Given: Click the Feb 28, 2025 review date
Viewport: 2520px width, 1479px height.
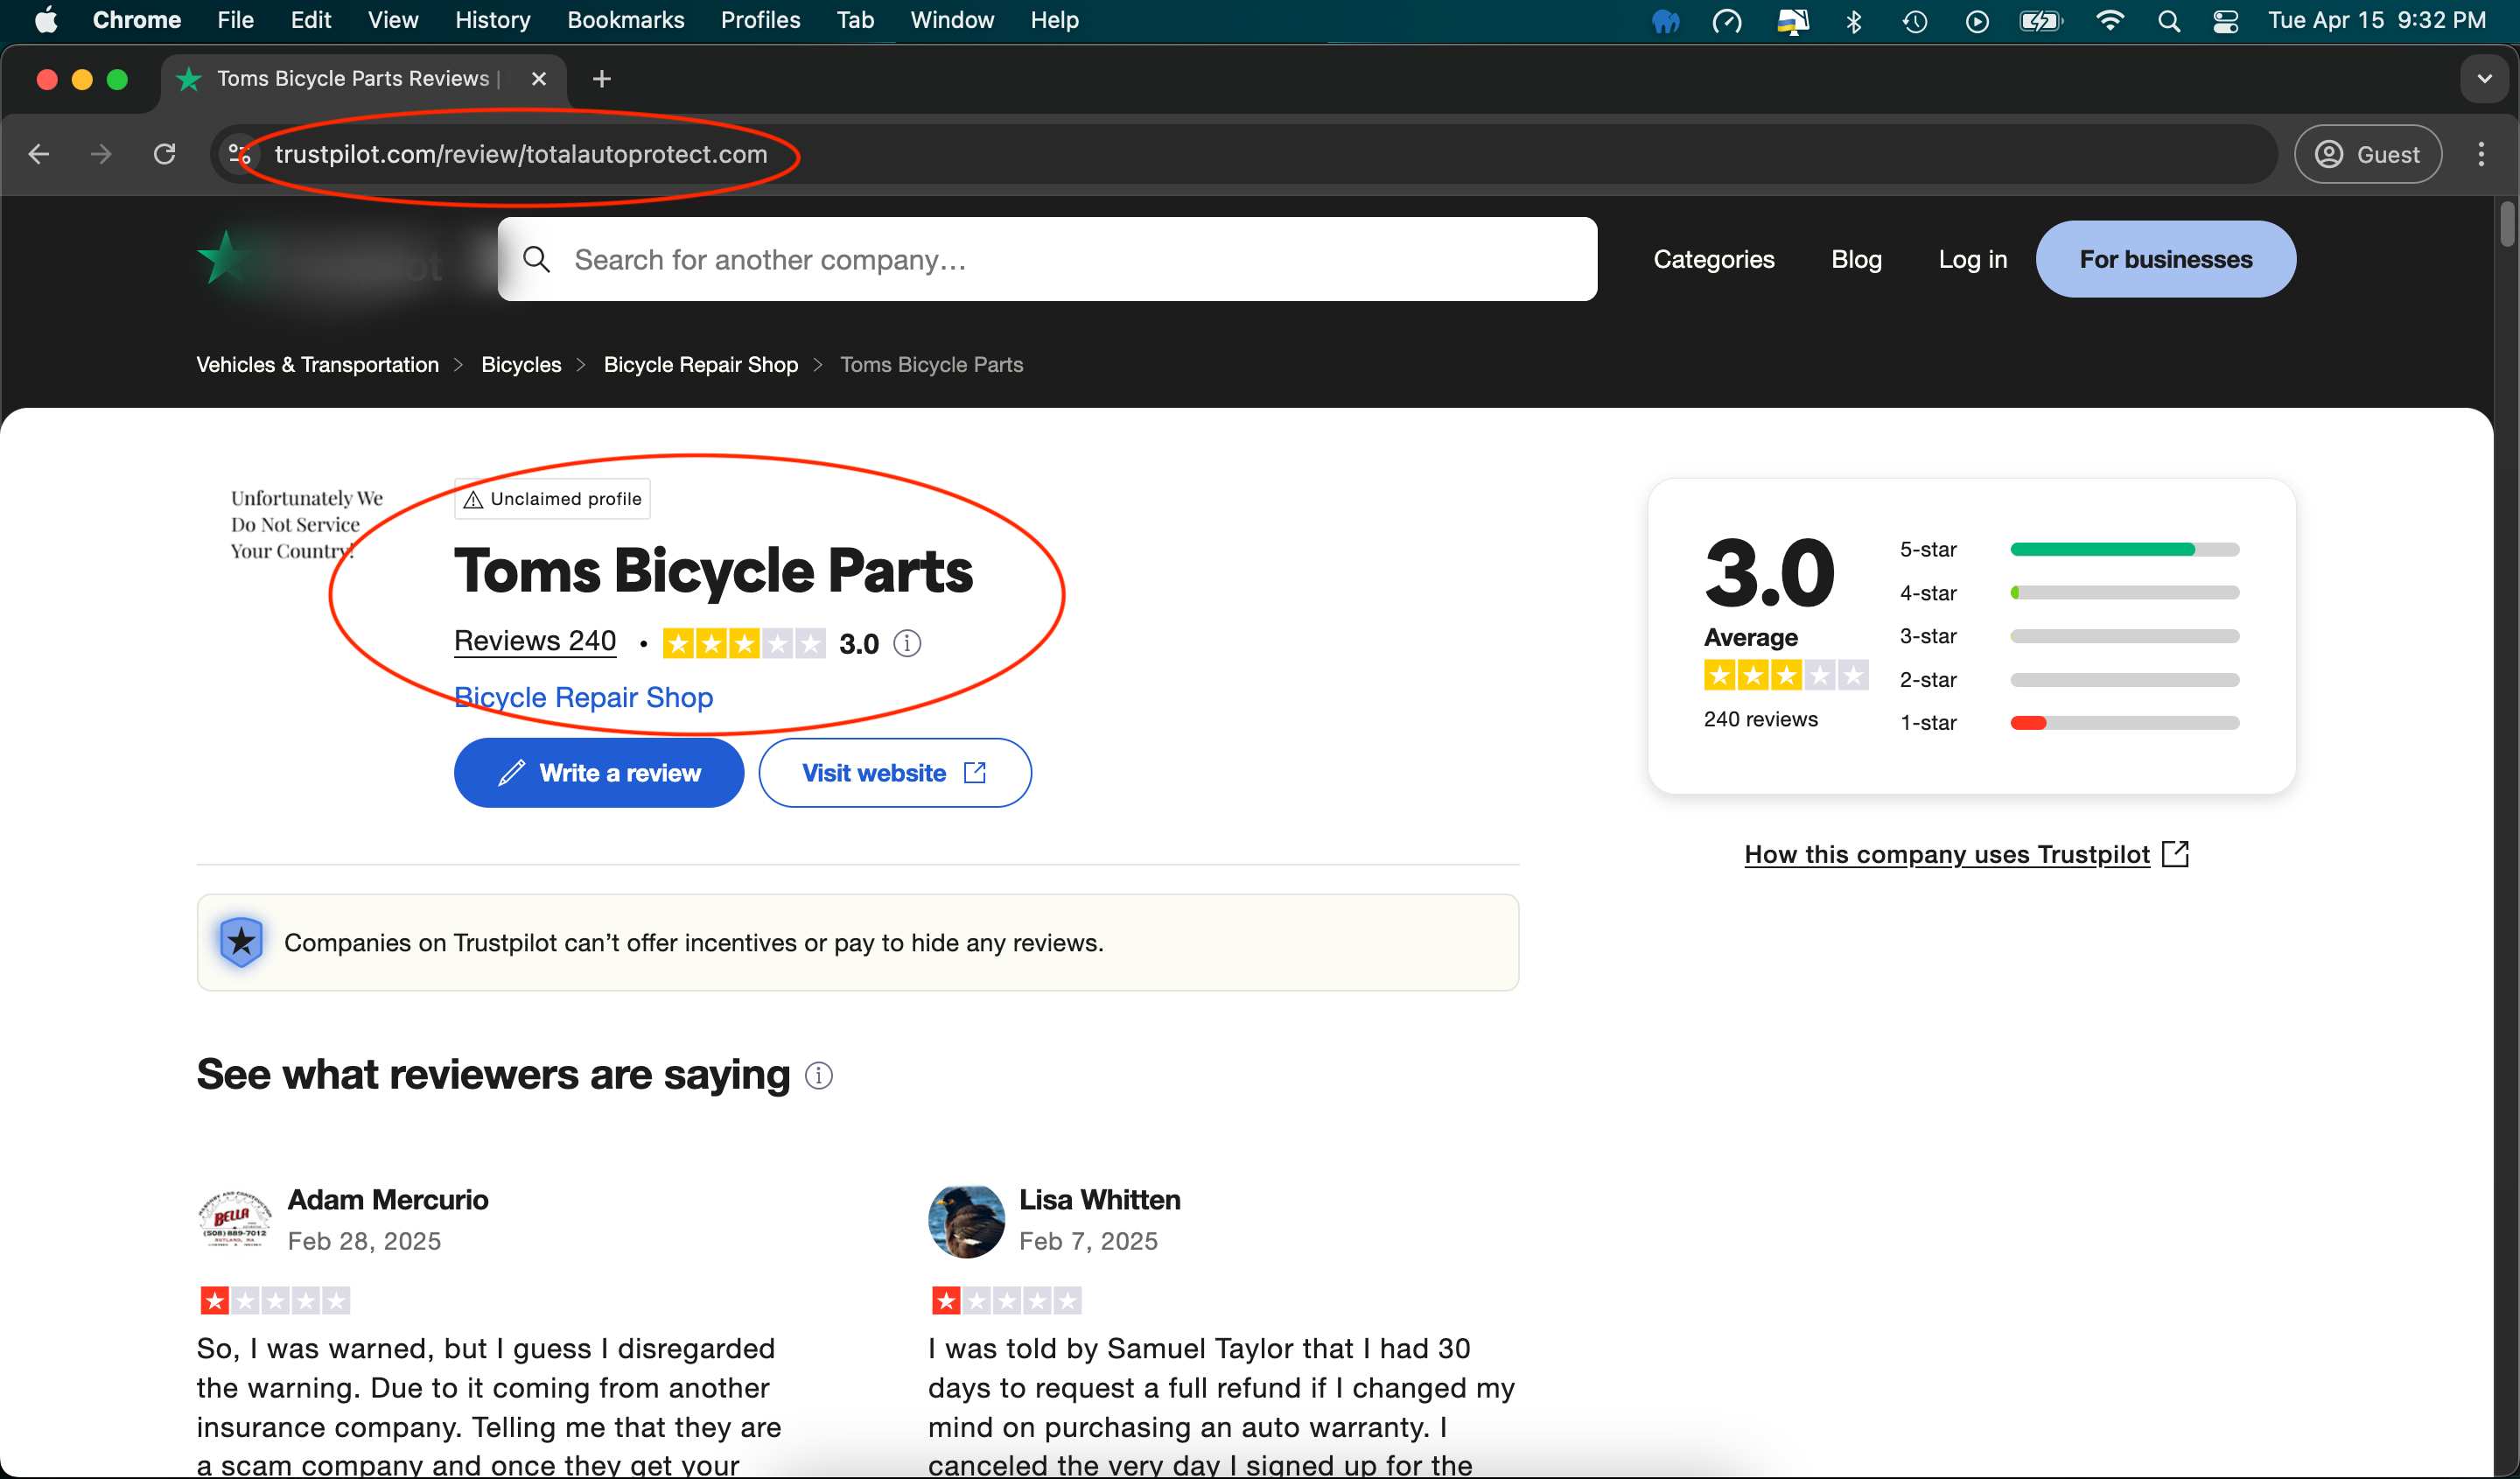Looking at the screenshot, I should pyautogui.click(x=364, y=1241).
